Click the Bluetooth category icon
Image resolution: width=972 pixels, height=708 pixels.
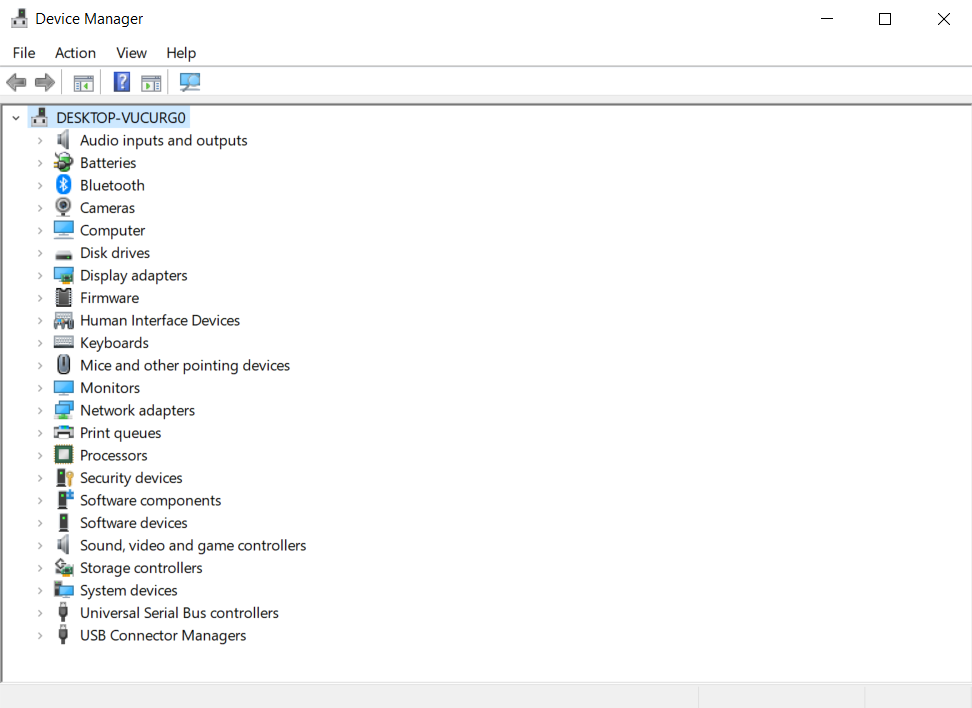63,184
